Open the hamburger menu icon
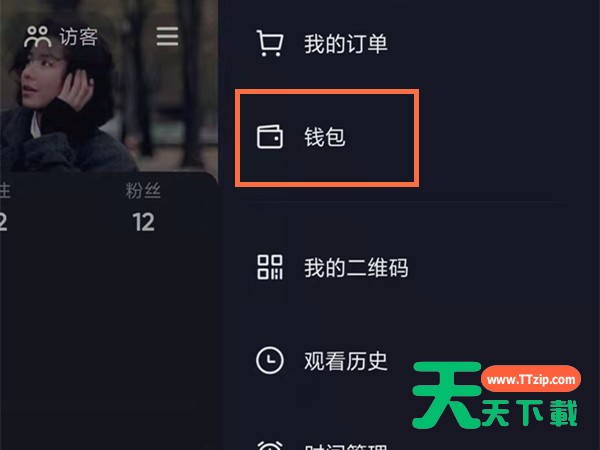The width and height of the screenshot is (600, 450). pos(167,37)
